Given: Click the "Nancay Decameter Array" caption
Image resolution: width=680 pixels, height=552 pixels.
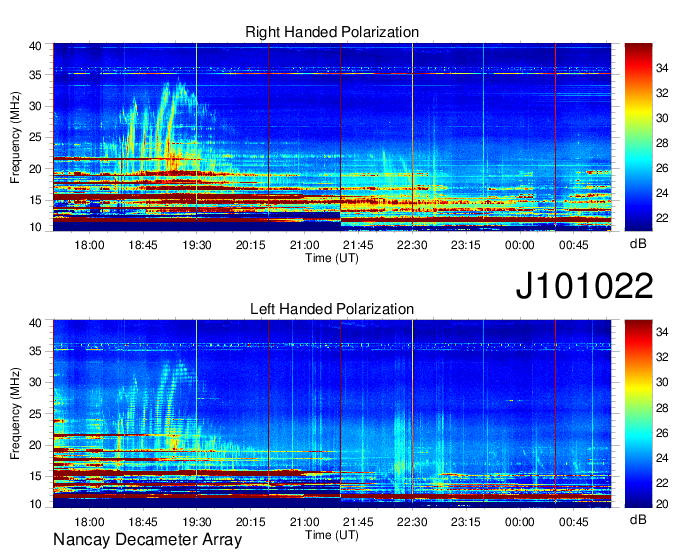Looking at the screenshot, I should click(147, 540).
